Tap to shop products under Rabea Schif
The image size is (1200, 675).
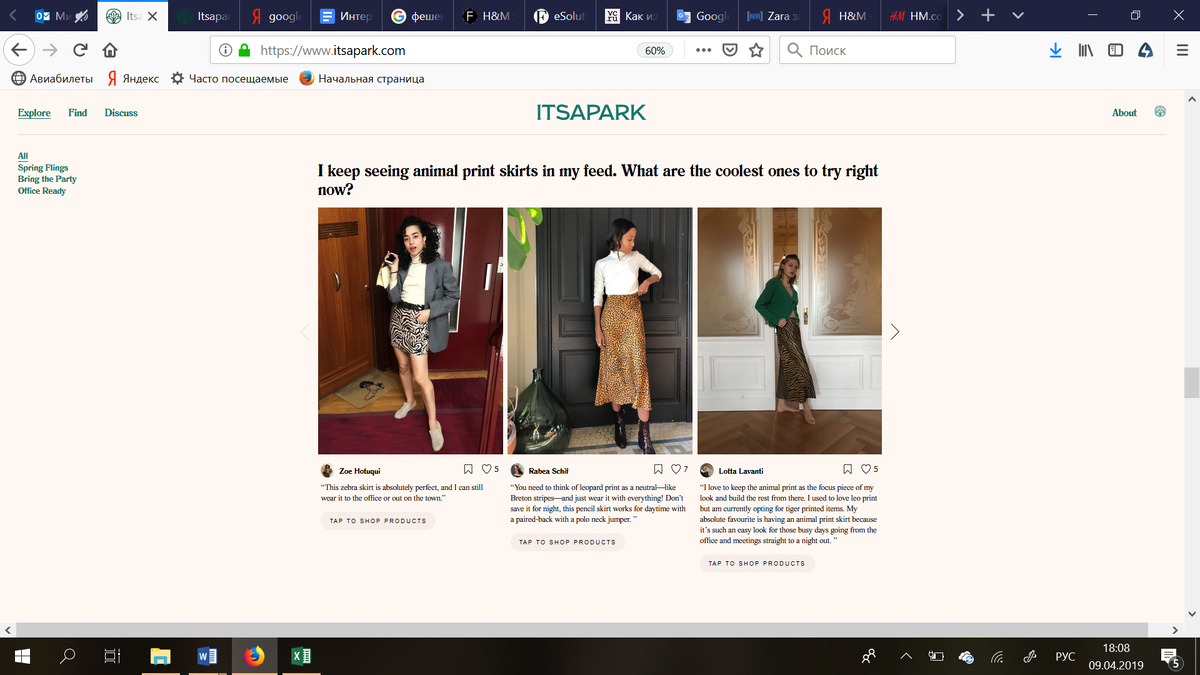pos(567,542)
